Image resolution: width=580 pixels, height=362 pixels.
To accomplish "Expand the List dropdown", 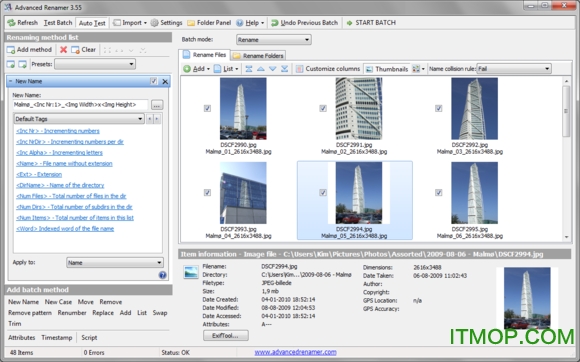I will tap(237, 69).
